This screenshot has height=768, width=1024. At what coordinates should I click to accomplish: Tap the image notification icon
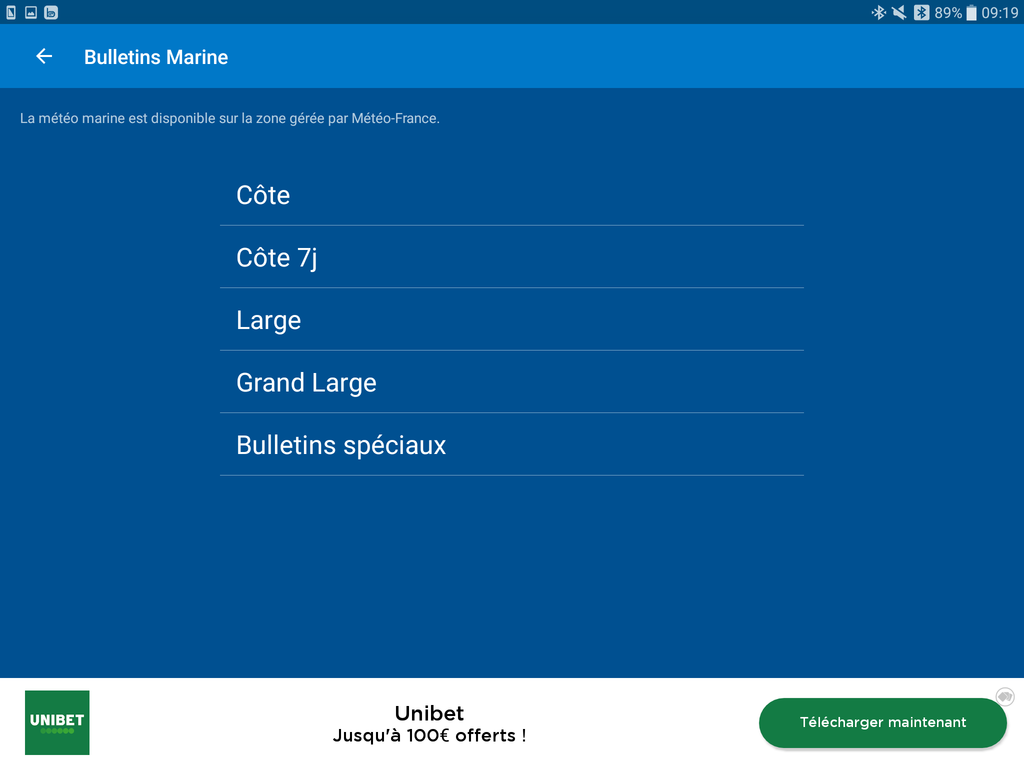coord(31,12)
